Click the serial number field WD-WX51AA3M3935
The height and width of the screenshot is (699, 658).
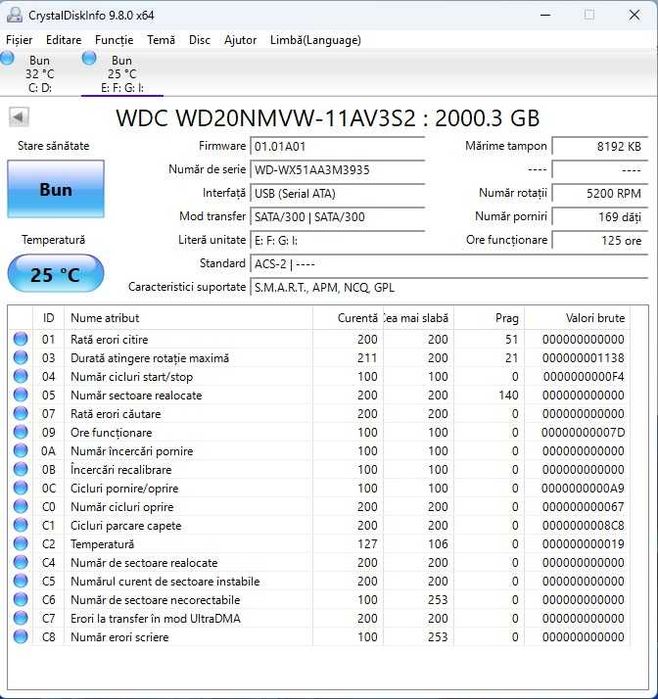point(337,170)
